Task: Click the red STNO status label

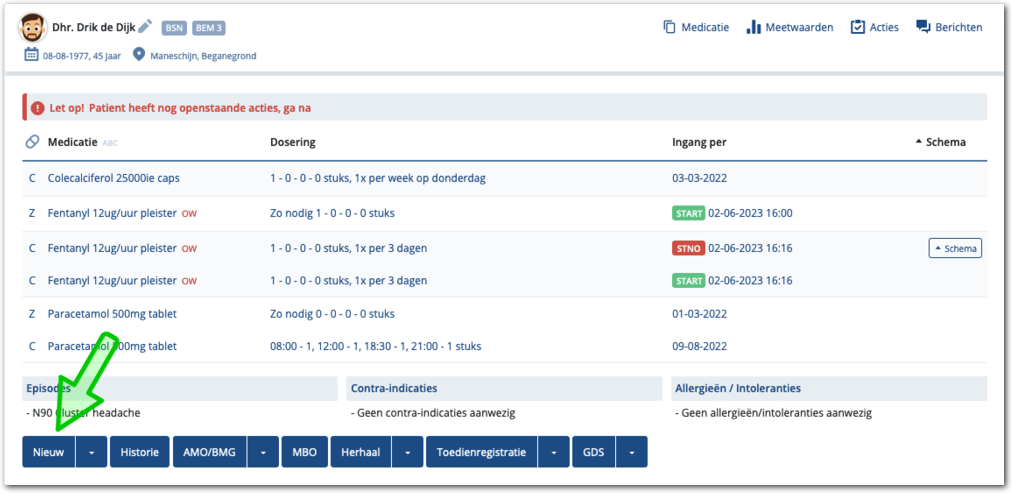Action: (688, 248)
